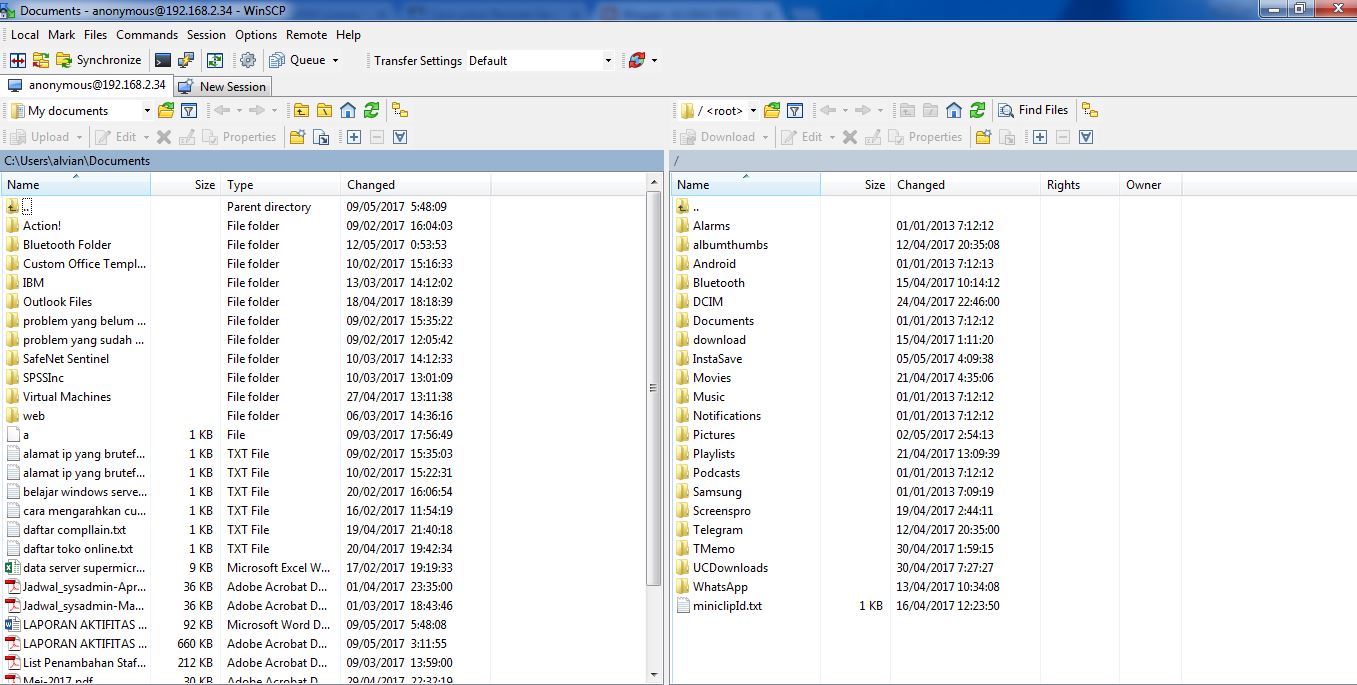This screenshot has height=685, width=1357.
Task: Open Preferences via the gear icon
Action: (x=248, y=60)
